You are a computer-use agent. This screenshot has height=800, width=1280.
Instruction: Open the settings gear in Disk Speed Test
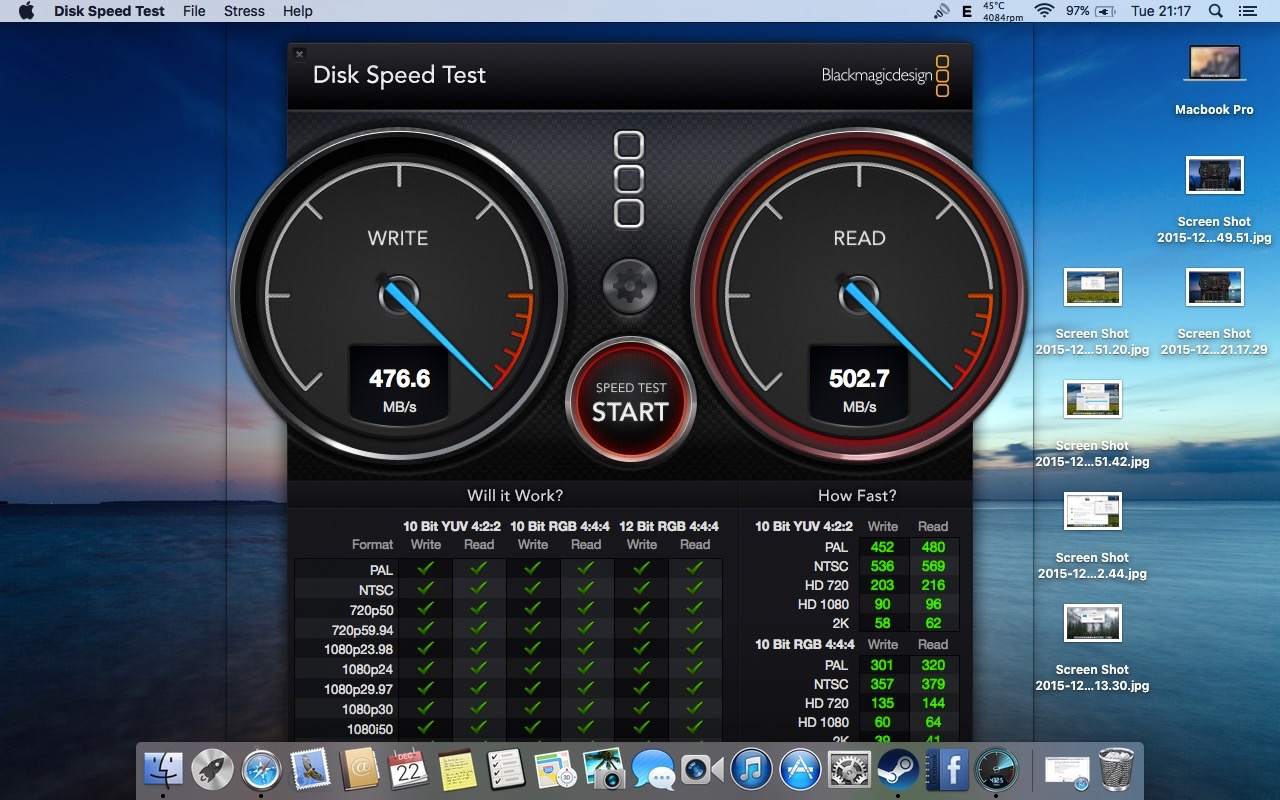(629, 285)
